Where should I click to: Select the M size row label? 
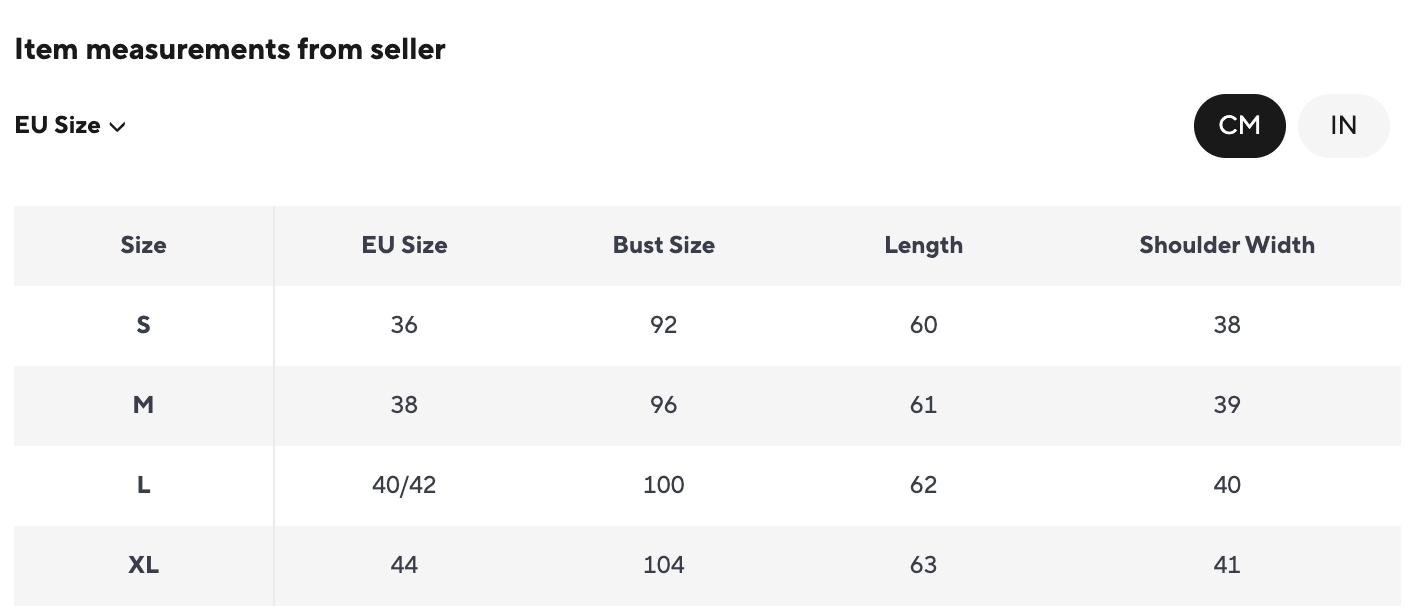point(143,405)
